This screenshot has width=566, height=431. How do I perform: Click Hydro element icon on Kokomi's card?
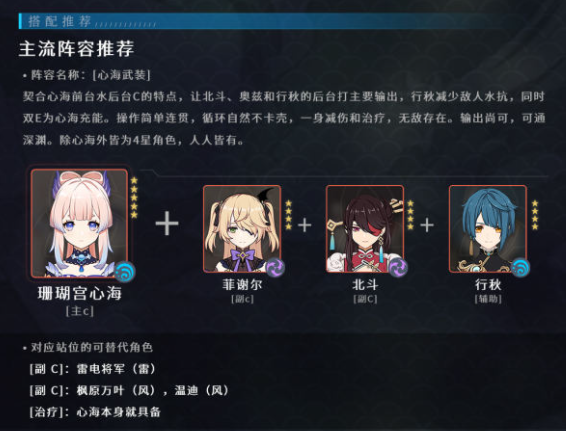[x=125, y=271]
